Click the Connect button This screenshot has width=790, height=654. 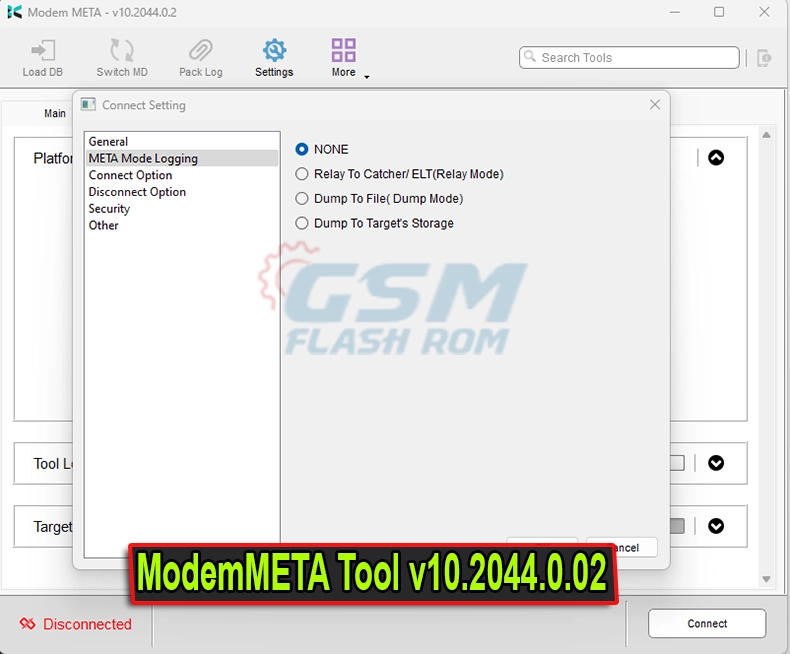[x=707, y=623]
